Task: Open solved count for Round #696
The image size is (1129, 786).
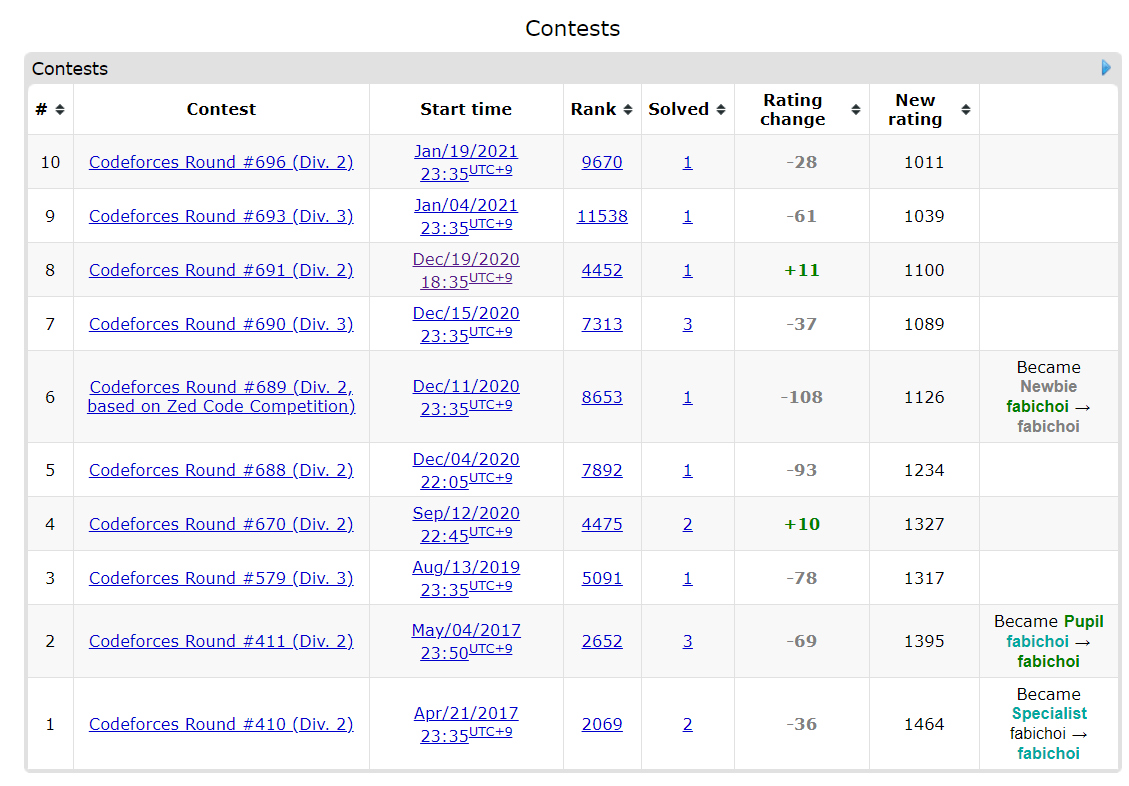Action: coord(688,162)
